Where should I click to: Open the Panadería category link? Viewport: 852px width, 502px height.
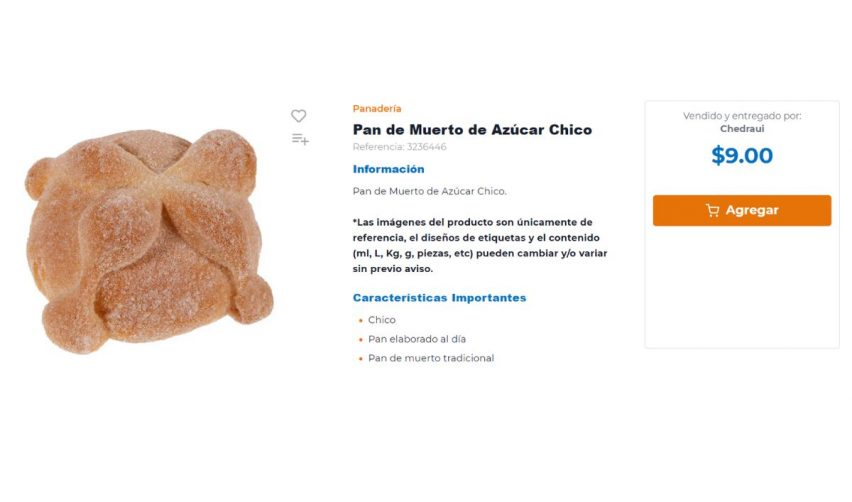[377, 109]
